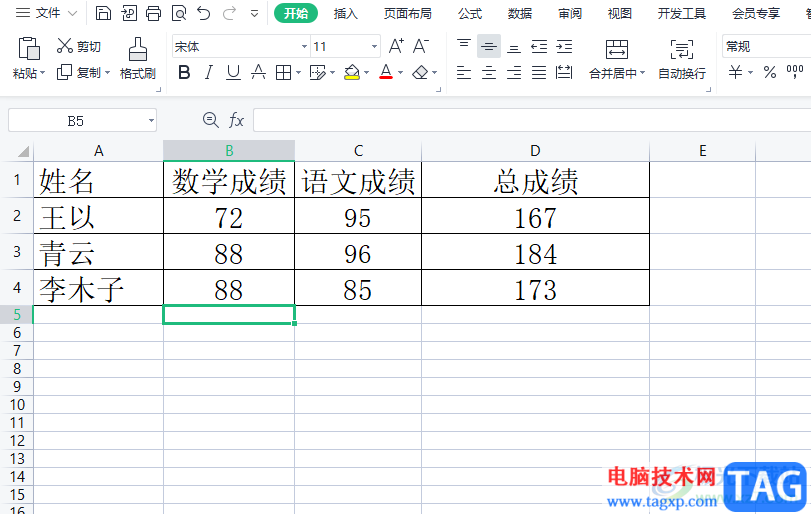Apply percent style format
Screen dimensions: 811x514
[x=770, y=72]
